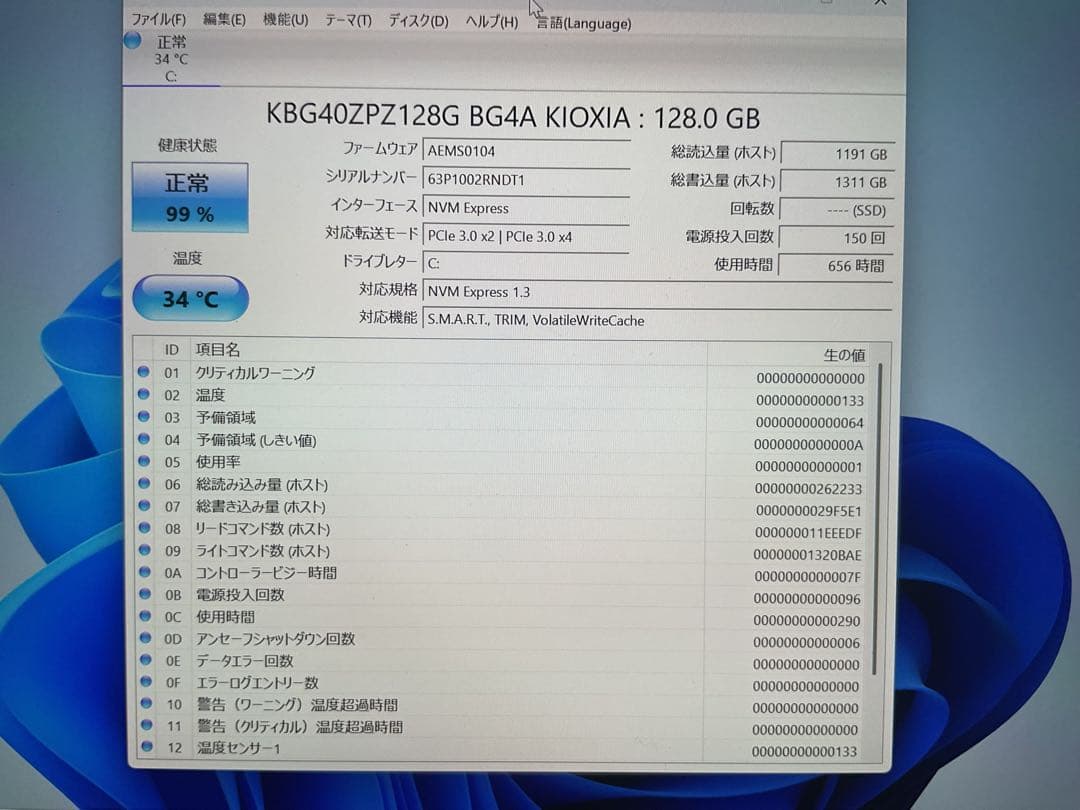Screen dimensions: 1080x810
Task: Click status icon of row 02 温度
Action: tap(143, 394)
